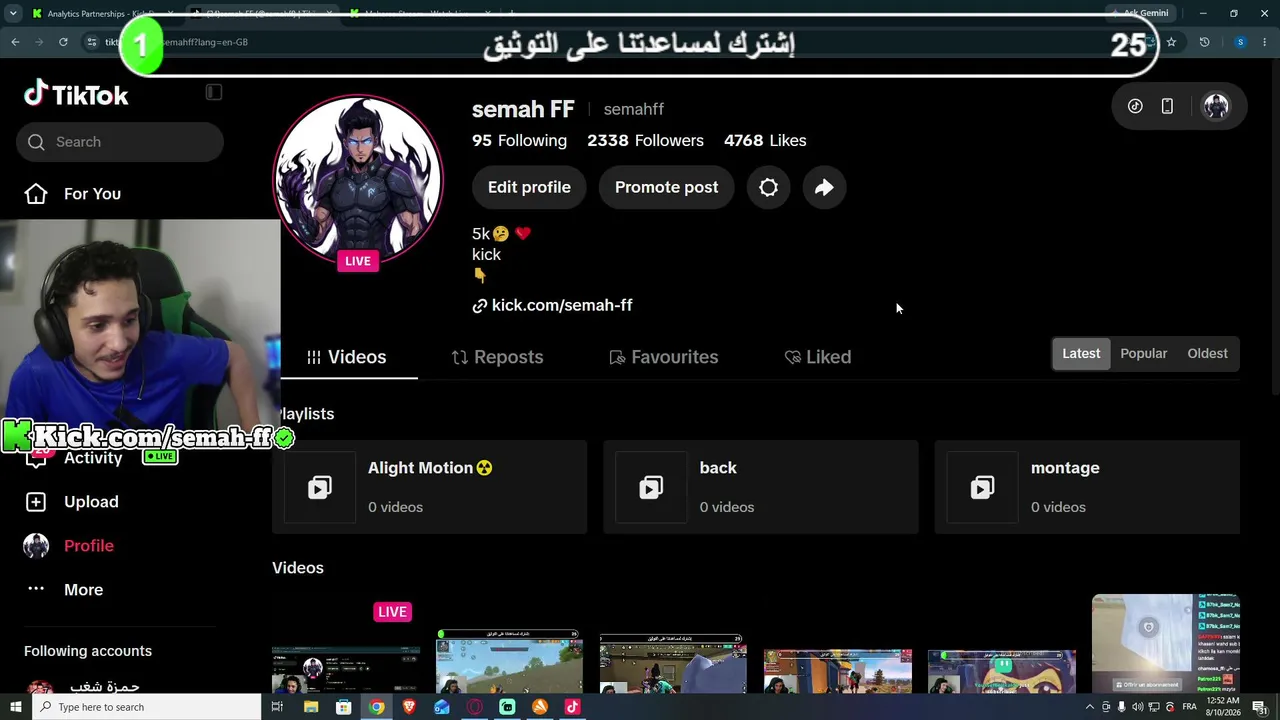
Task: Click the TikTok coins icon in header
Action: click(x=1135, y=106)
